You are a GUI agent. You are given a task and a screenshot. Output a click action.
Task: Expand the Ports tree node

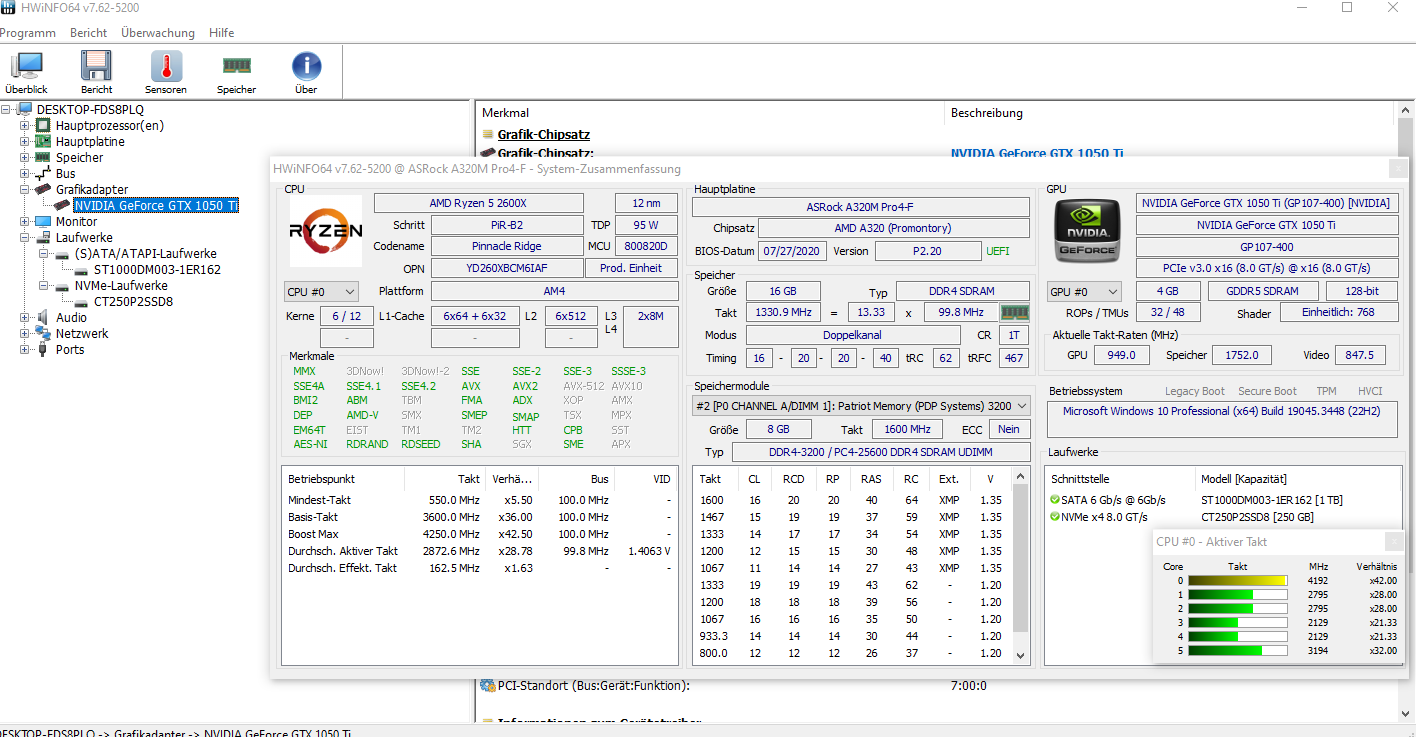pos(25,350)
